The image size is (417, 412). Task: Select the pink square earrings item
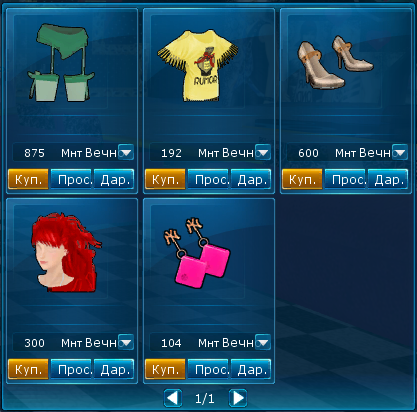click(x=197, y=253)
